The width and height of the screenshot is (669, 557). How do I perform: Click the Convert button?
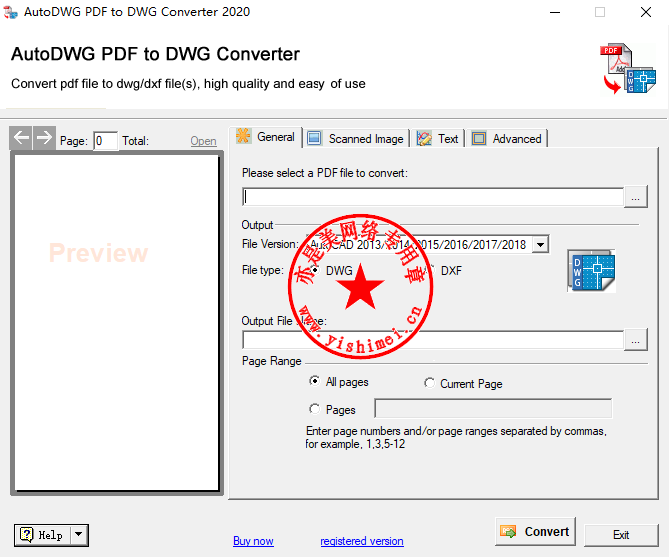[x=535, y=531]
